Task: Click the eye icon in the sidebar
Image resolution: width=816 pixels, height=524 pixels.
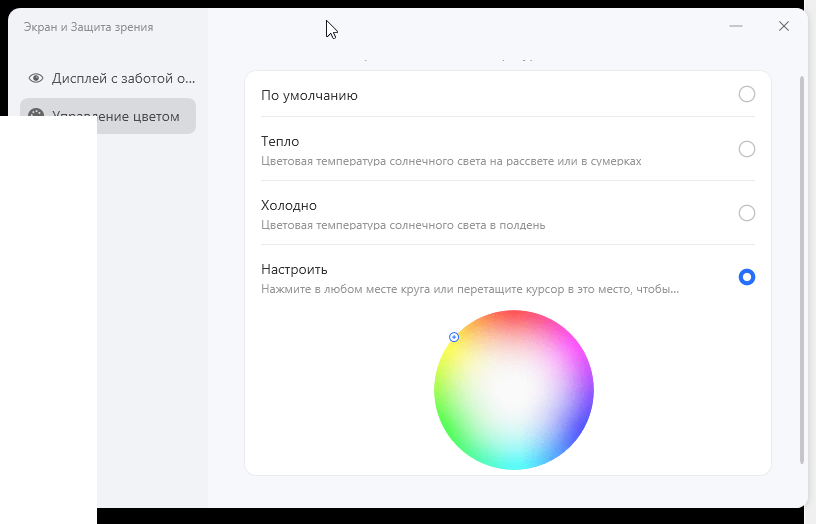Action: [37, 78]
